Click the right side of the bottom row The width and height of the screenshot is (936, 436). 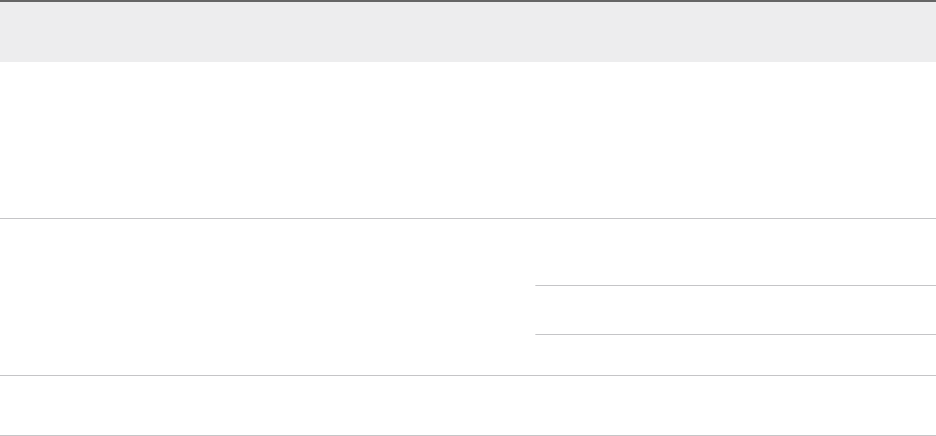click(729, 405)
